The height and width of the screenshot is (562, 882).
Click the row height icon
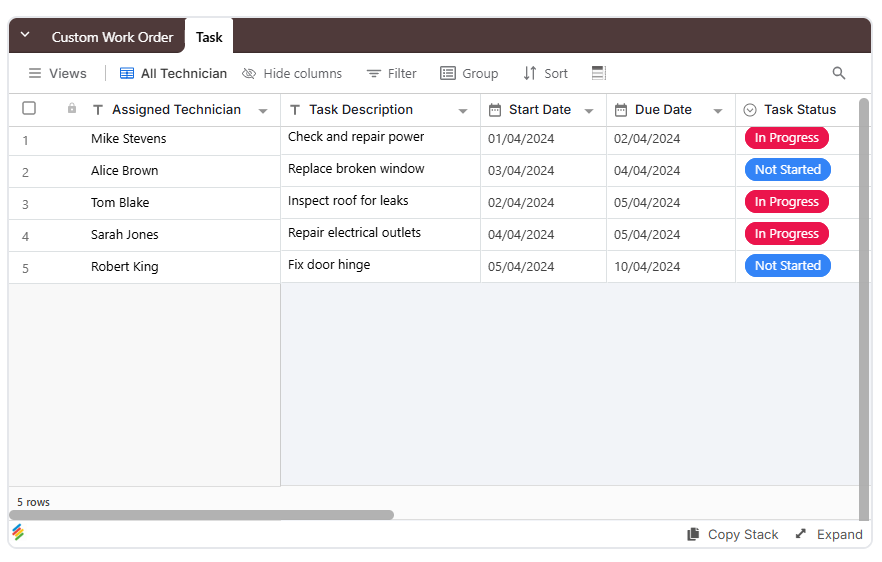pos(598,73)
